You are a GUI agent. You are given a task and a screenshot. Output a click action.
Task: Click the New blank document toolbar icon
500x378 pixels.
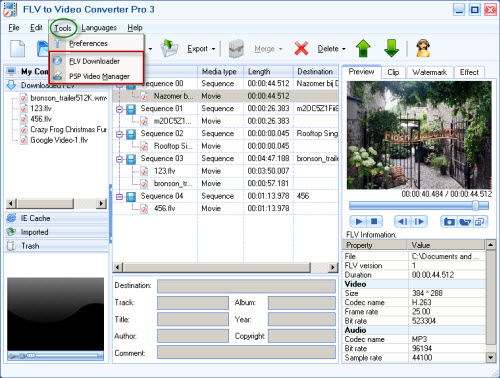pyautogui.click(x=18, y=49)
